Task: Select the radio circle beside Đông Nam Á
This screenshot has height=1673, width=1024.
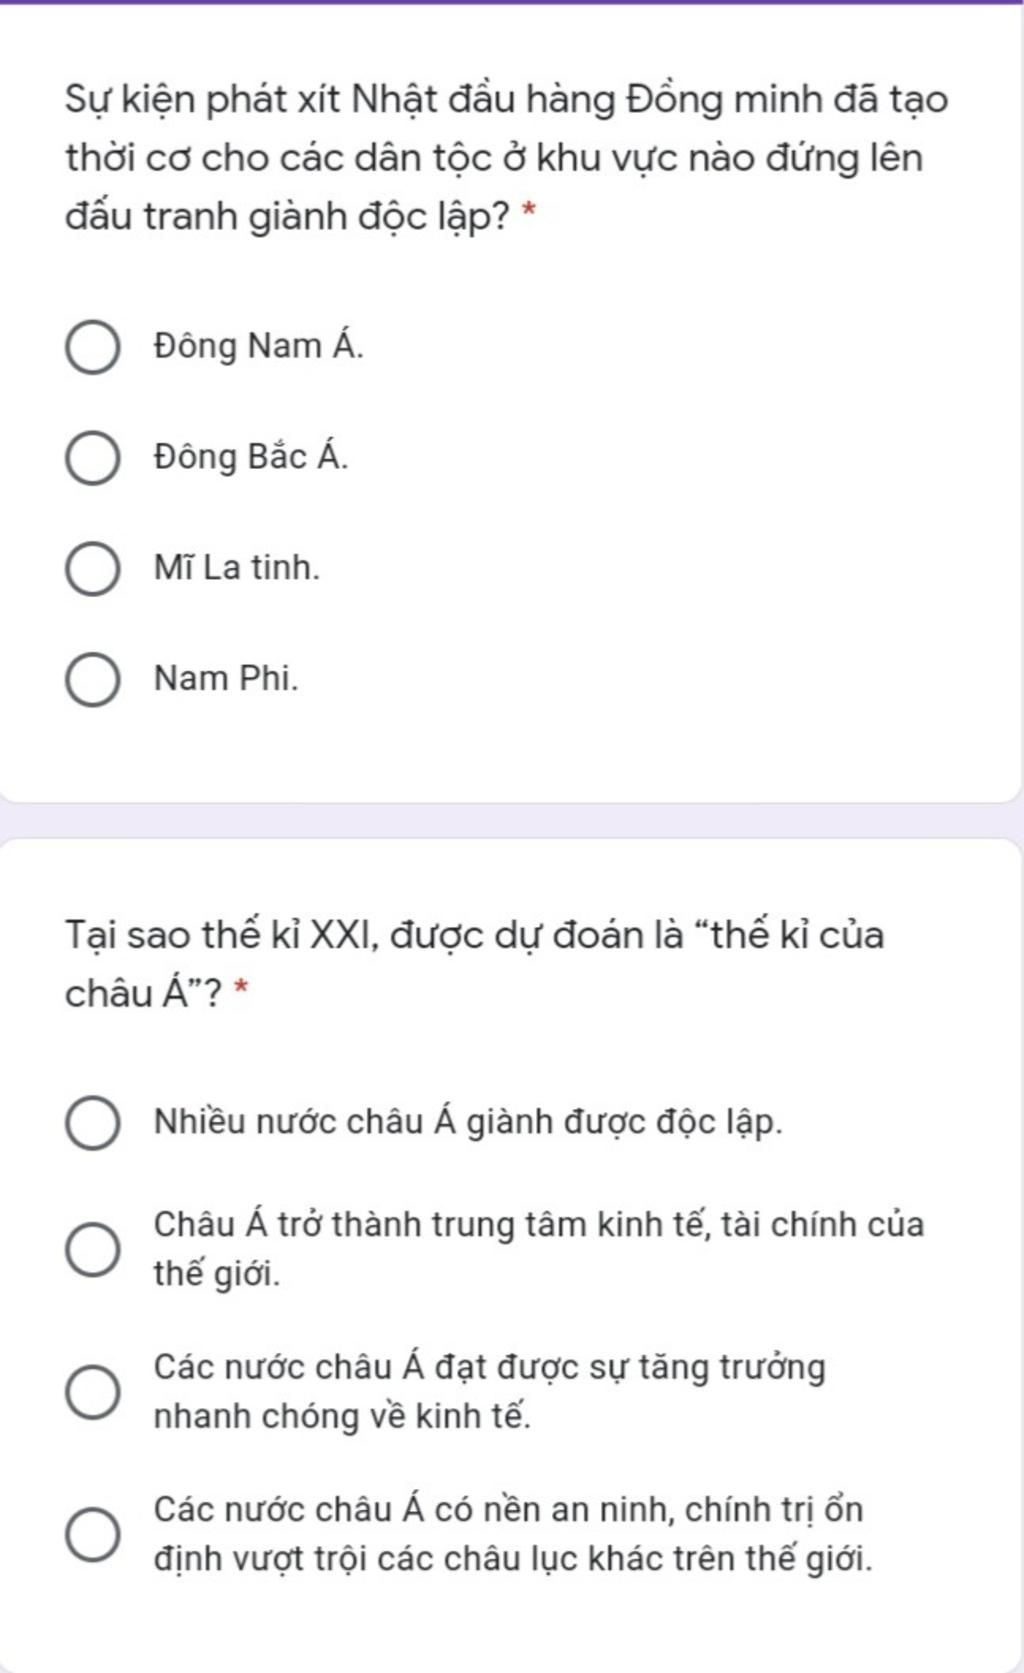Action: pos(93,348)
